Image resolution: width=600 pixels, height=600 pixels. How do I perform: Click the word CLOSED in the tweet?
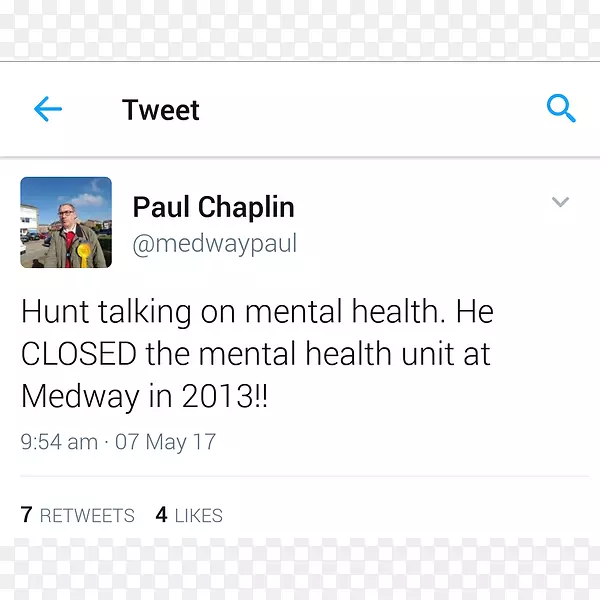(x=78, y=353)
